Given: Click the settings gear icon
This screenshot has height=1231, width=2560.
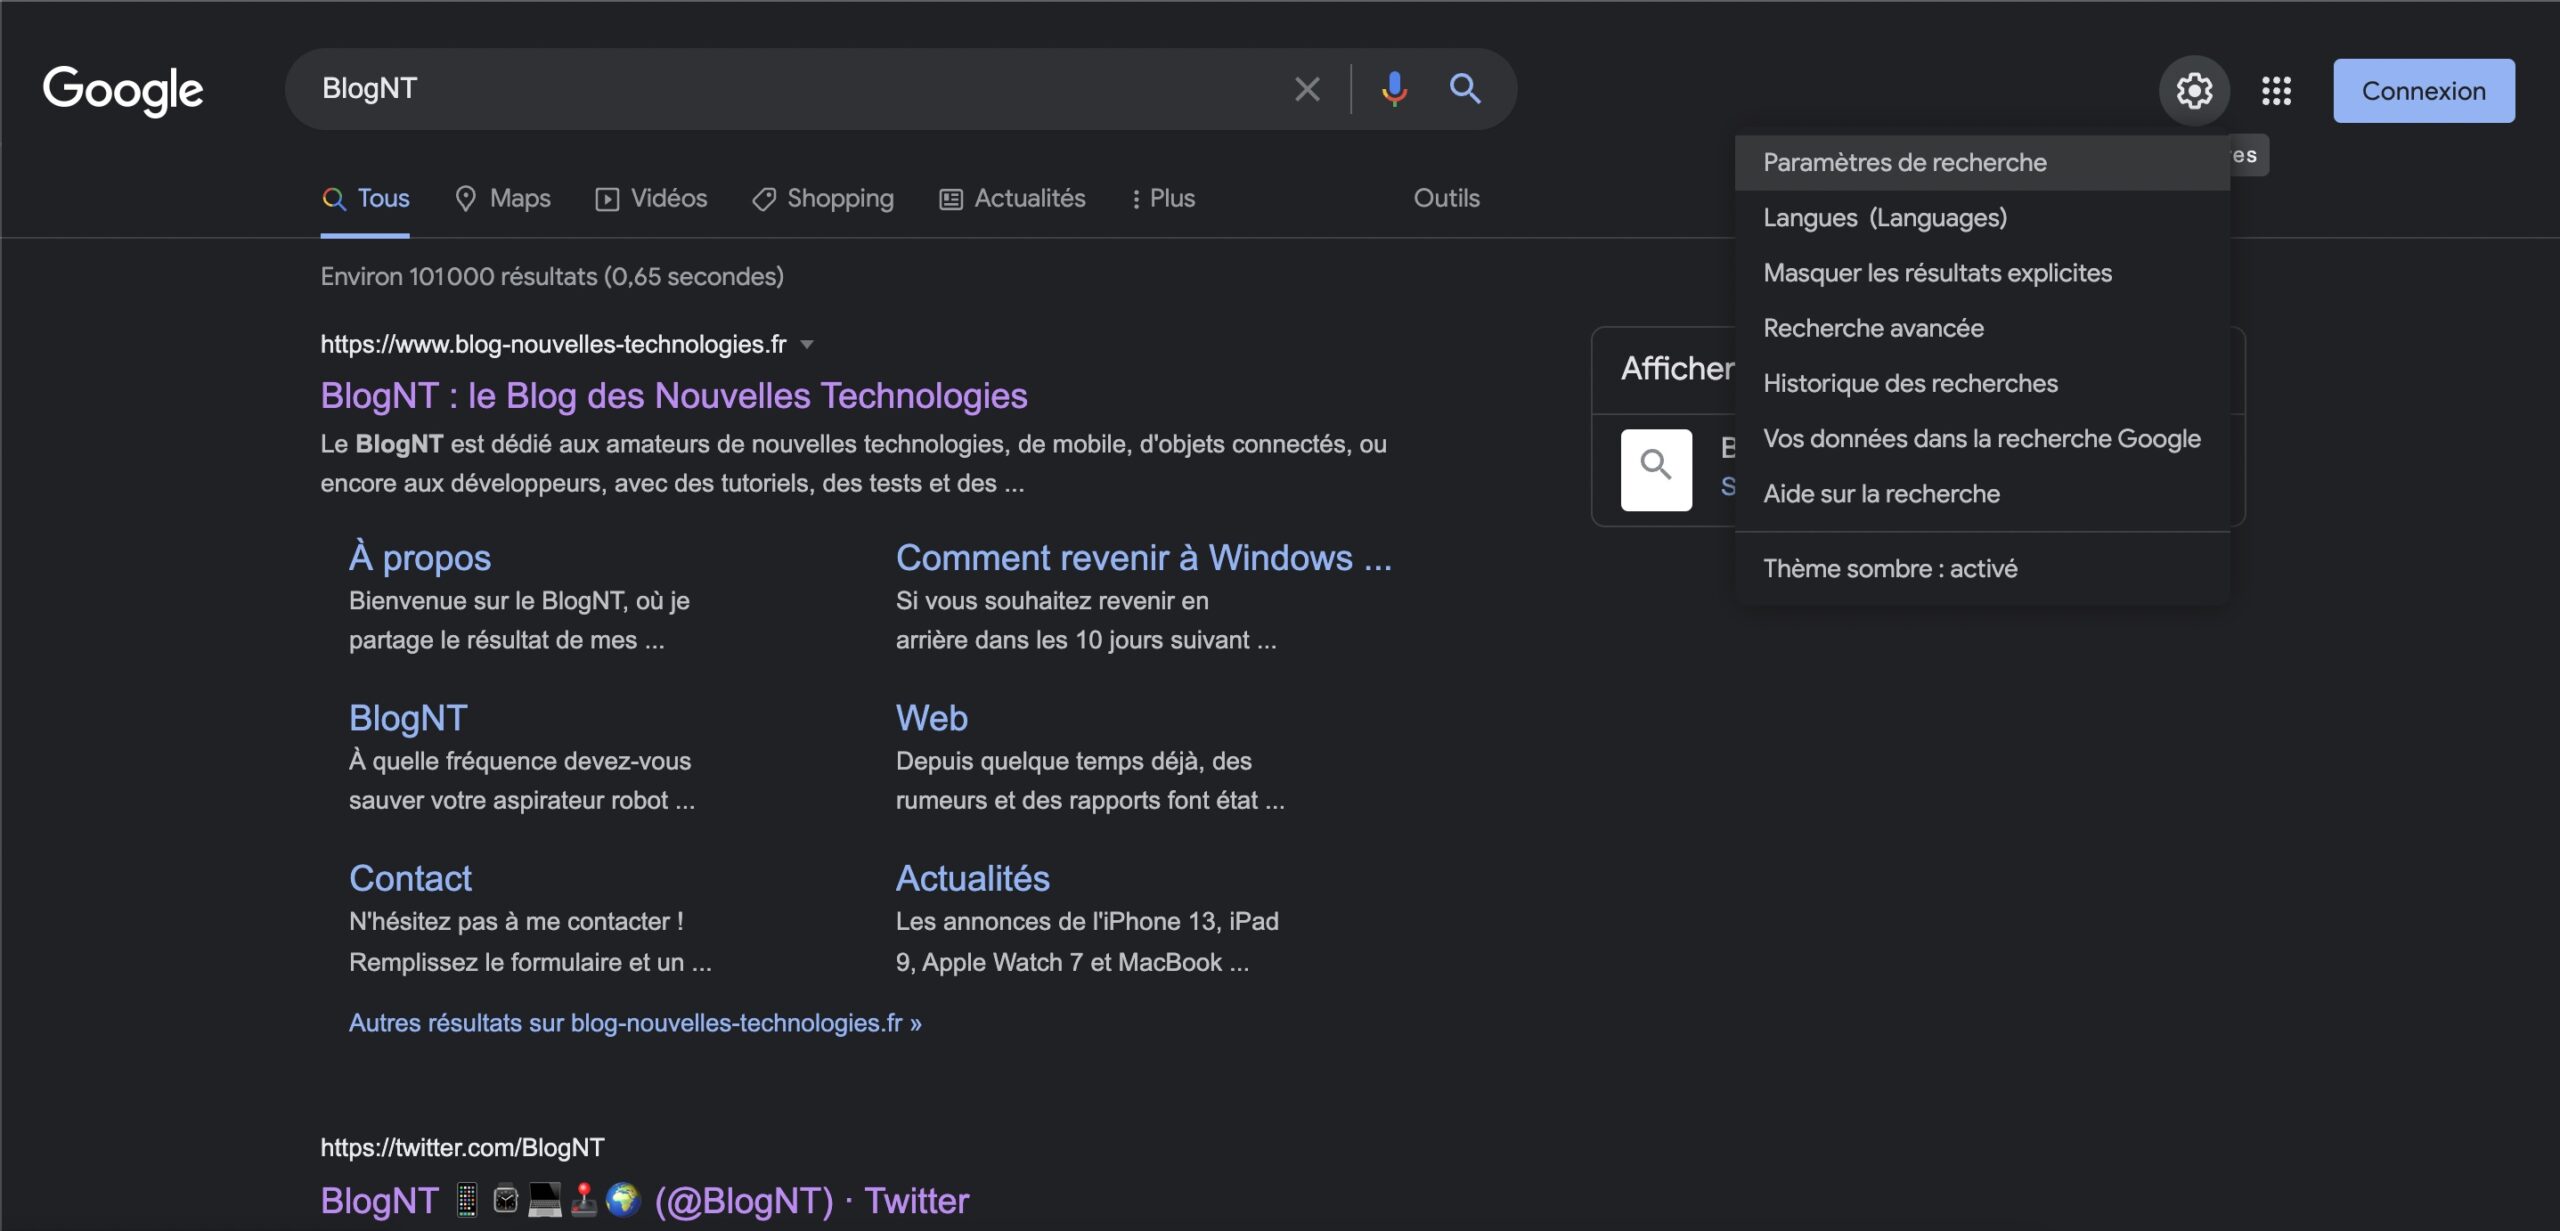Looking at the screenshot, I should point(2194,91).
